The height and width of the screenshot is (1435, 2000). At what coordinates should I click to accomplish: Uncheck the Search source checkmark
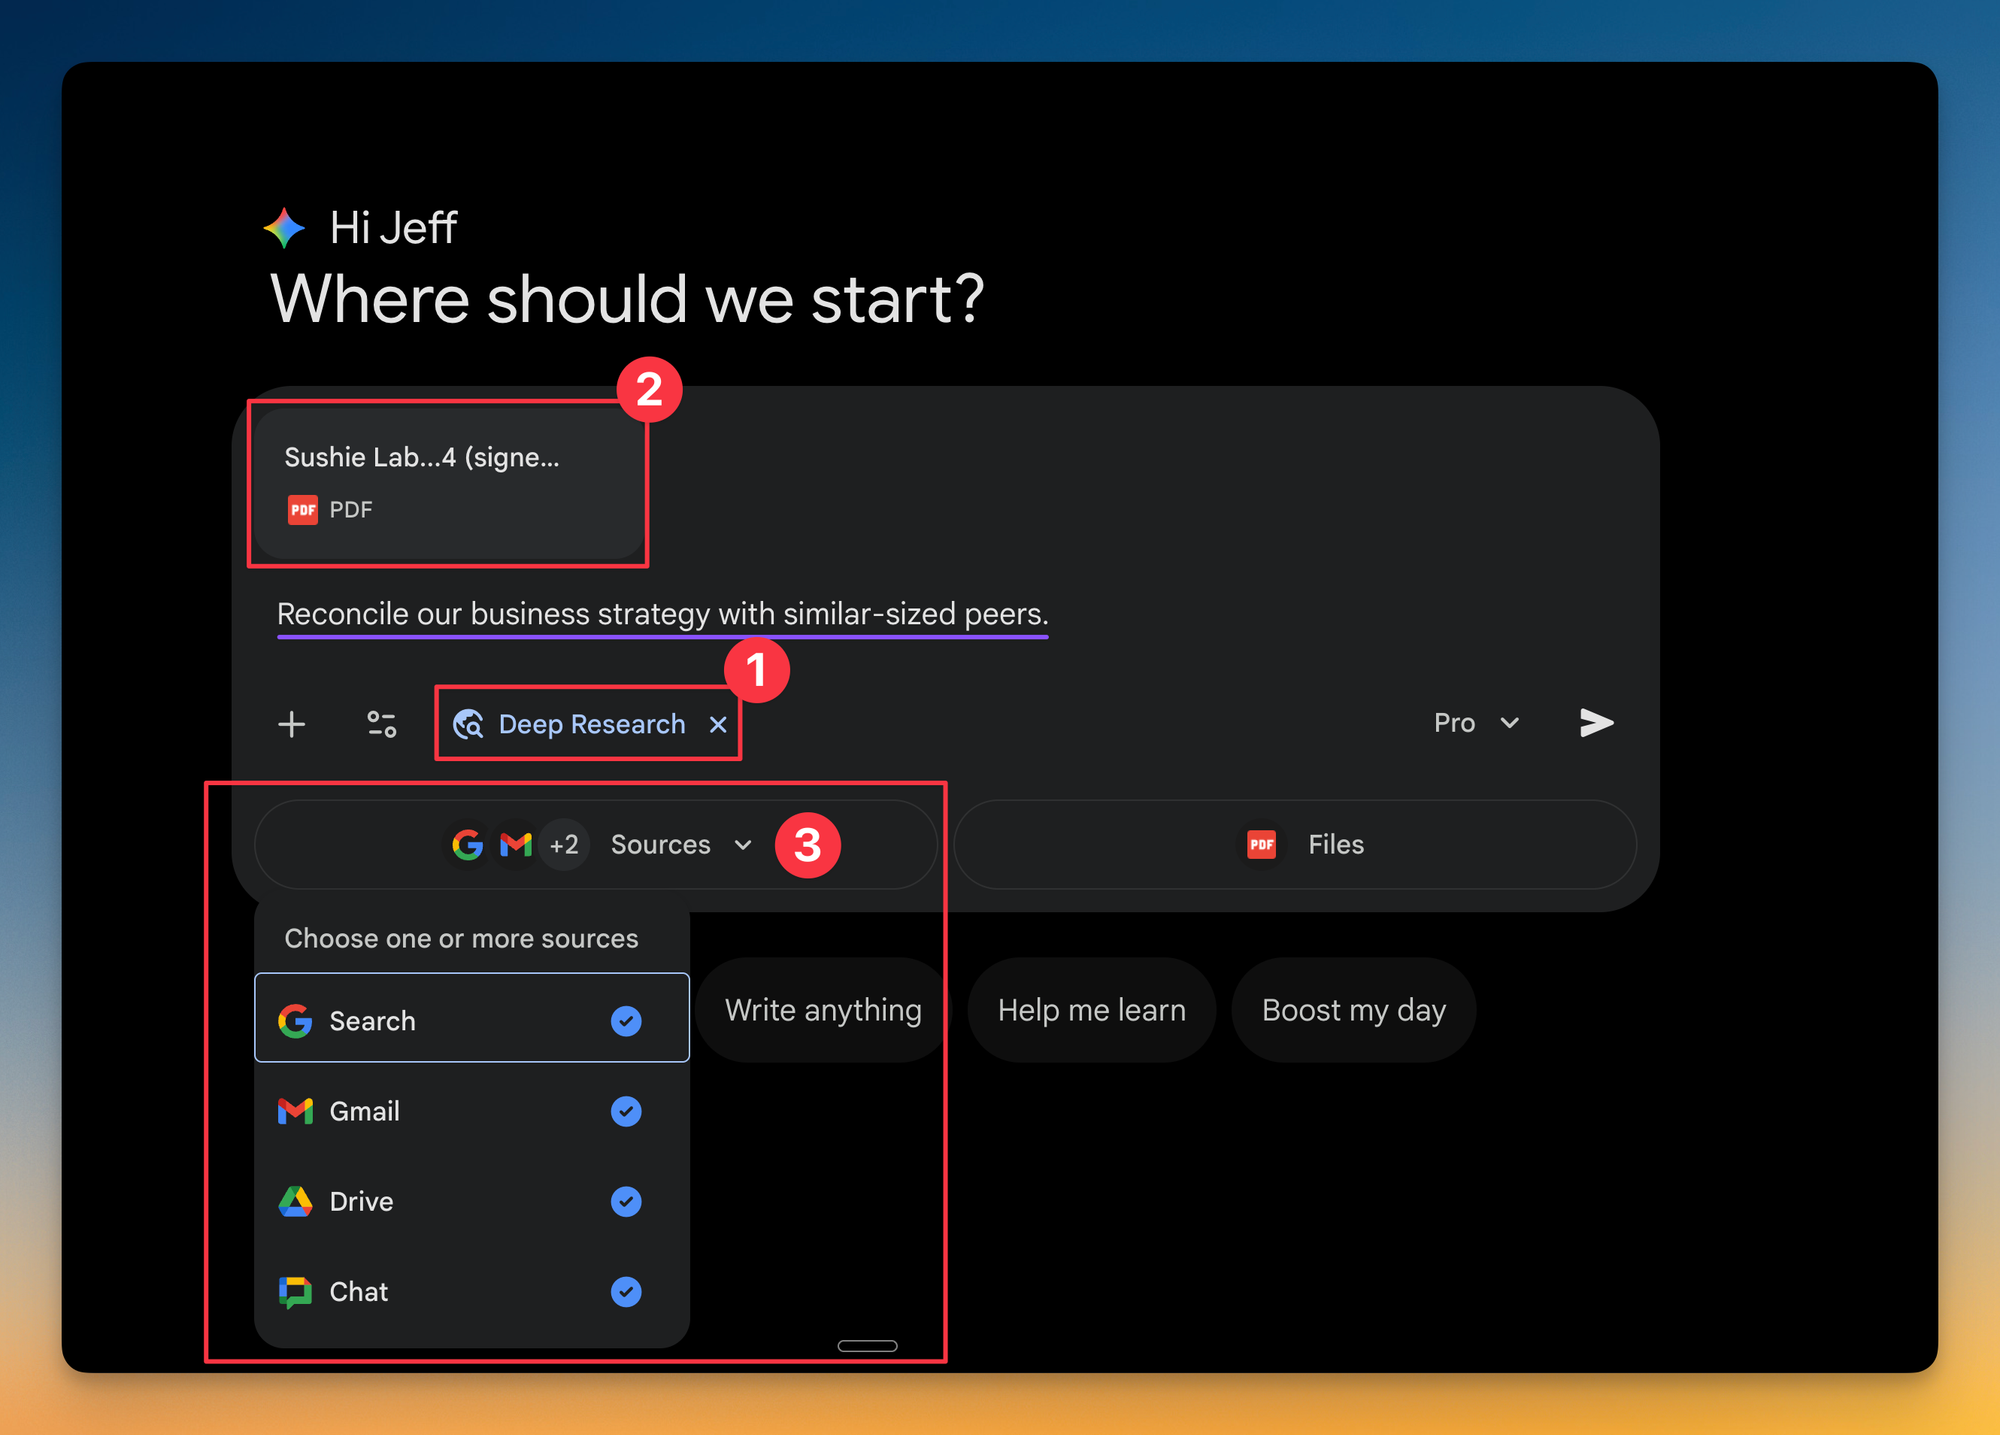[x=626, y=1021]
